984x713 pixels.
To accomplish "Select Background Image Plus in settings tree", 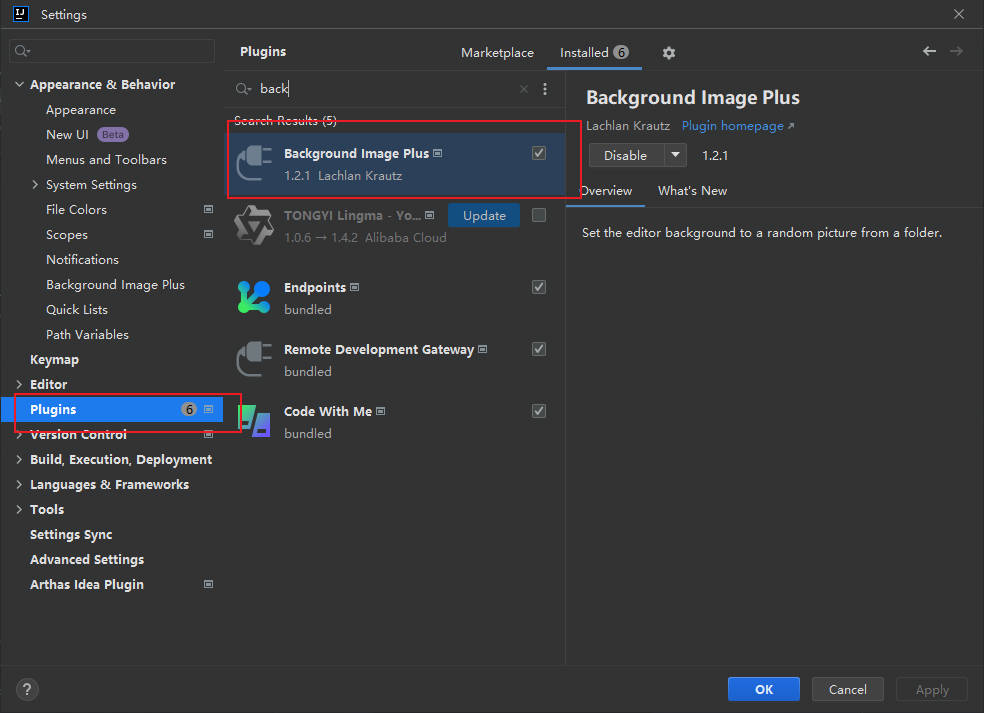I will [x=115, y=284].
